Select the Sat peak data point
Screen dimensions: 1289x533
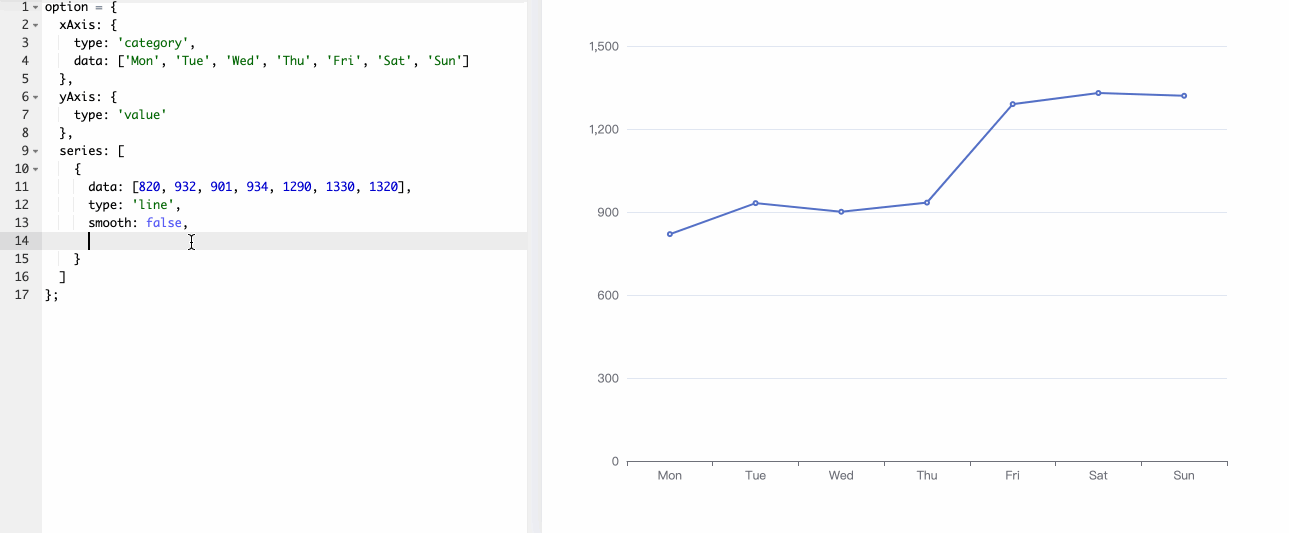[1098, 93]
